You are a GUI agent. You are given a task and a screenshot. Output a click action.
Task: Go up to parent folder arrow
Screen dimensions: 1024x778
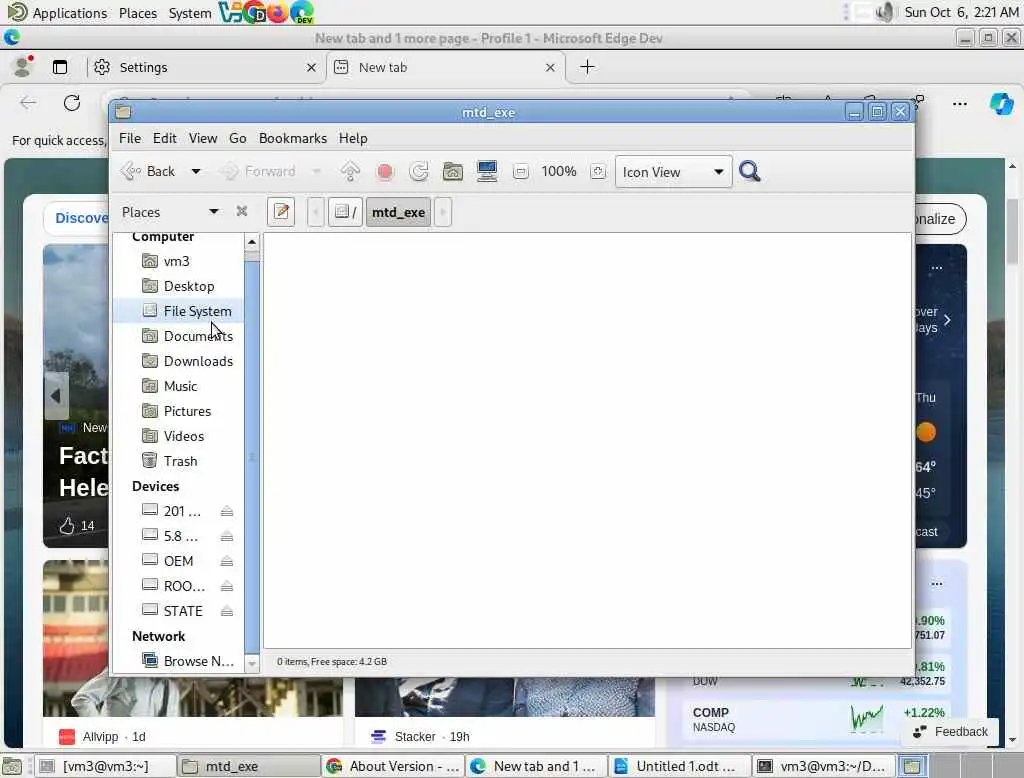[350, 172]
